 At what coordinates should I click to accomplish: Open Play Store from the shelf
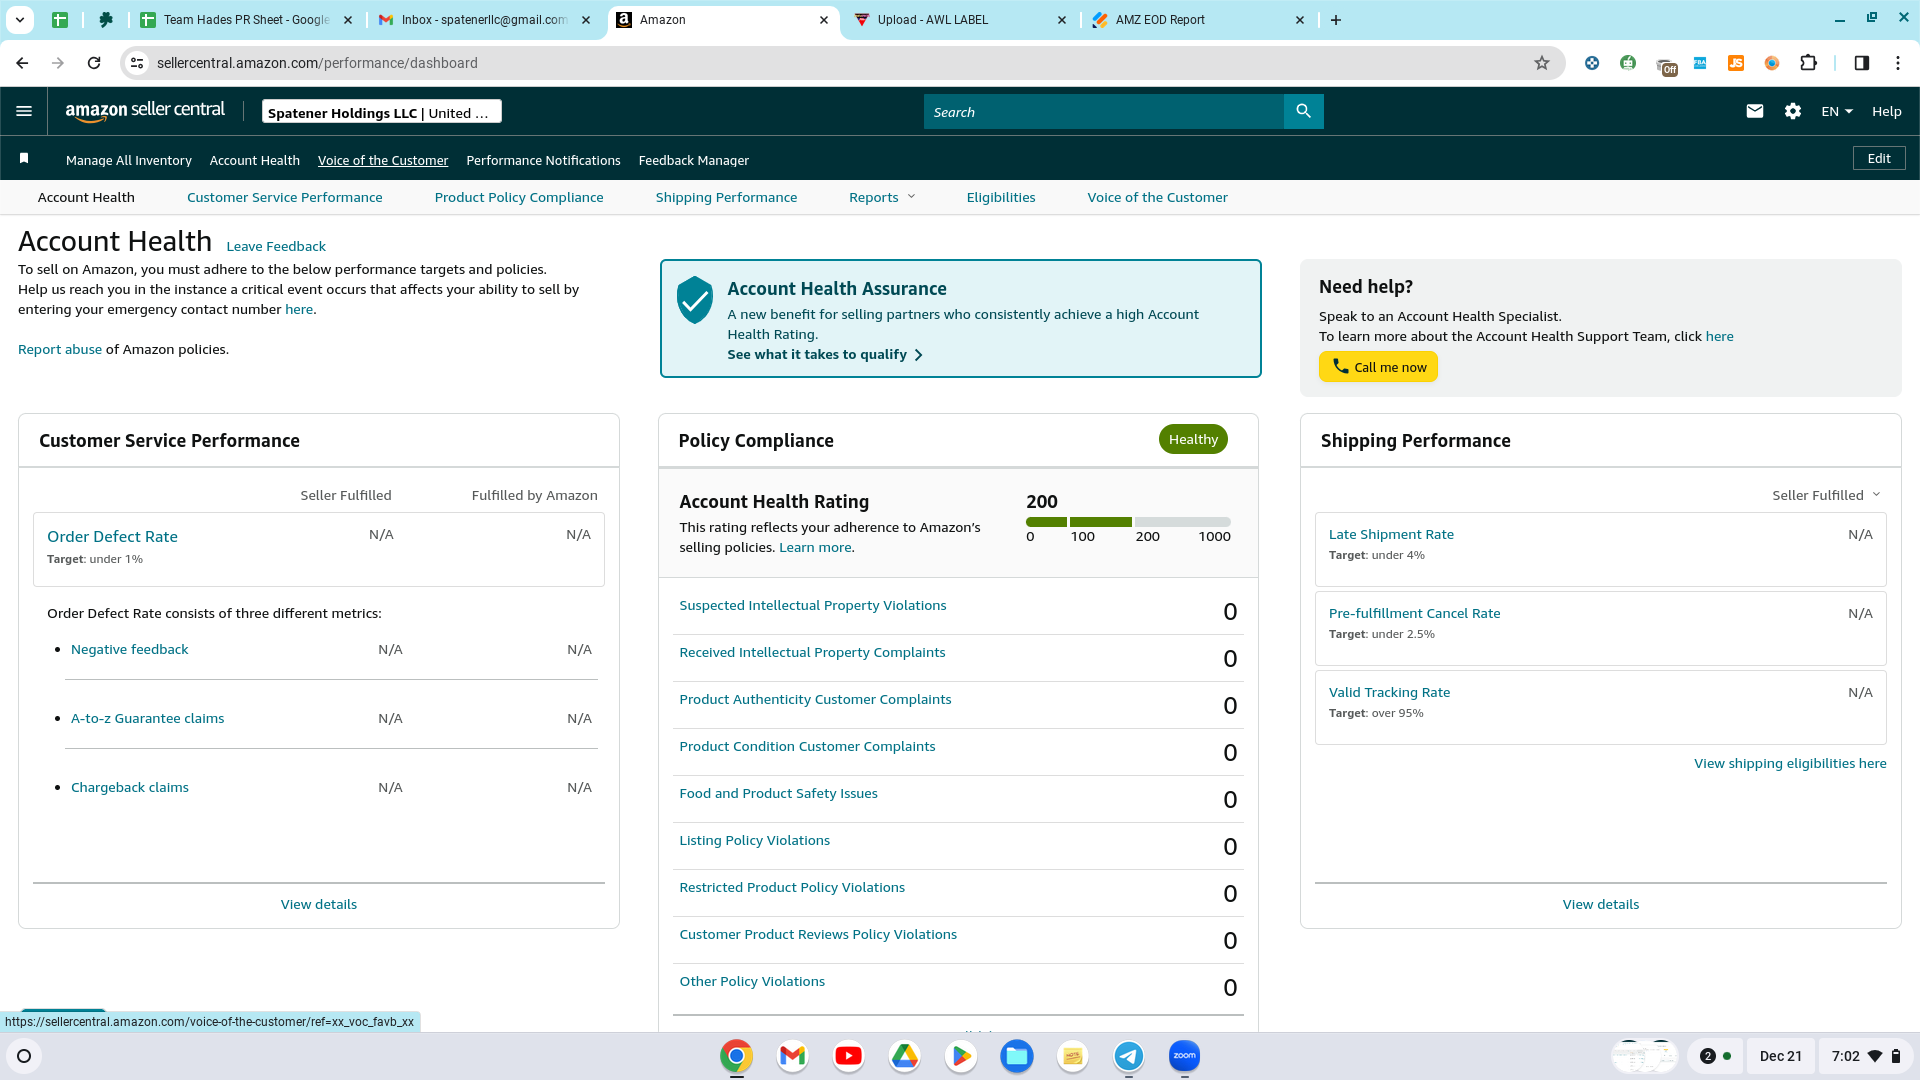click(960, 1056)
